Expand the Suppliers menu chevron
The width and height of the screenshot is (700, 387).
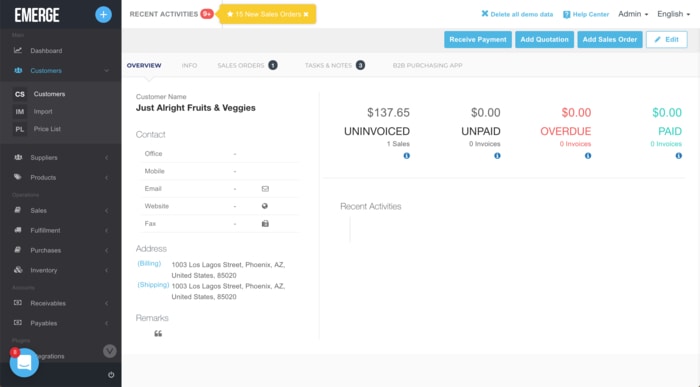click(107, 158)
